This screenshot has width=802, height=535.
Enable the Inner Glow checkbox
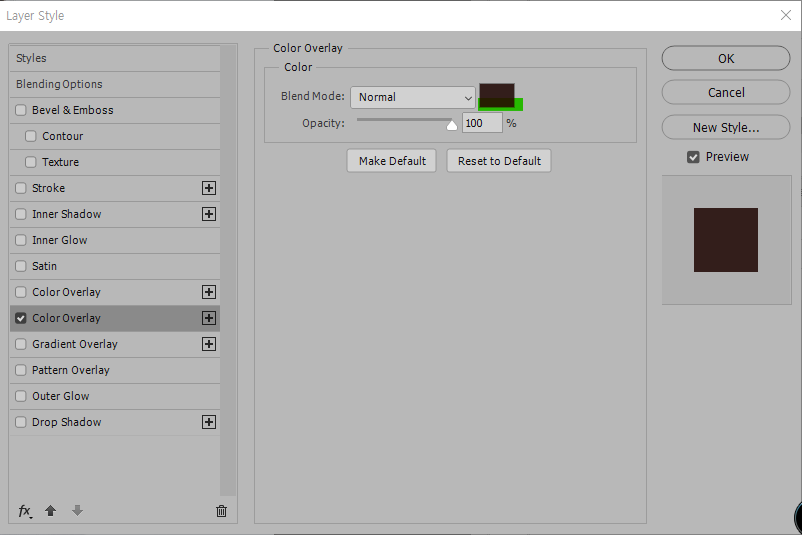[x=21, y=240]
